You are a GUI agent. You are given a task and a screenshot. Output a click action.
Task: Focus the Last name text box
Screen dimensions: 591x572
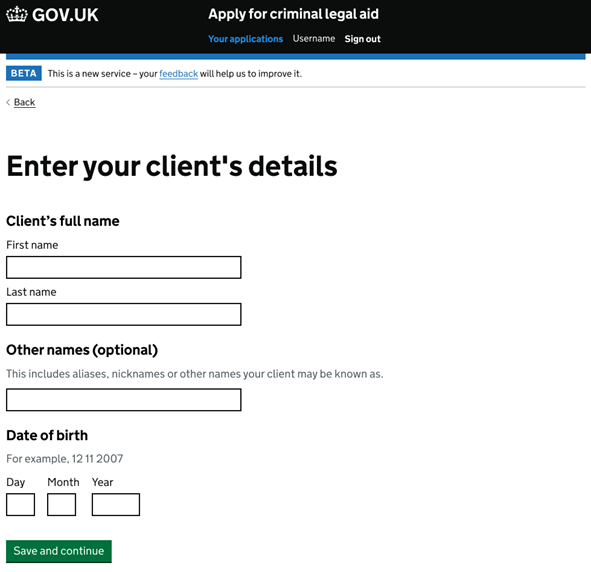point(124,315)
